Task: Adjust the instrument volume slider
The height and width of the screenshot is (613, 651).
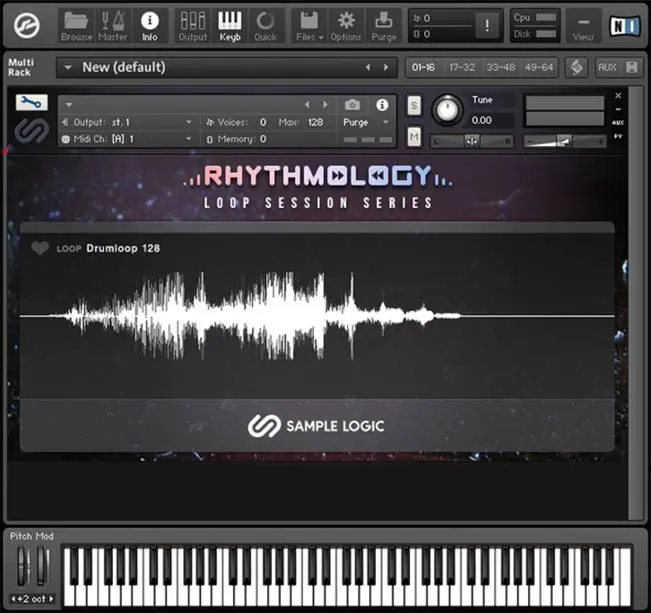Action: click(x=565, y=141)
